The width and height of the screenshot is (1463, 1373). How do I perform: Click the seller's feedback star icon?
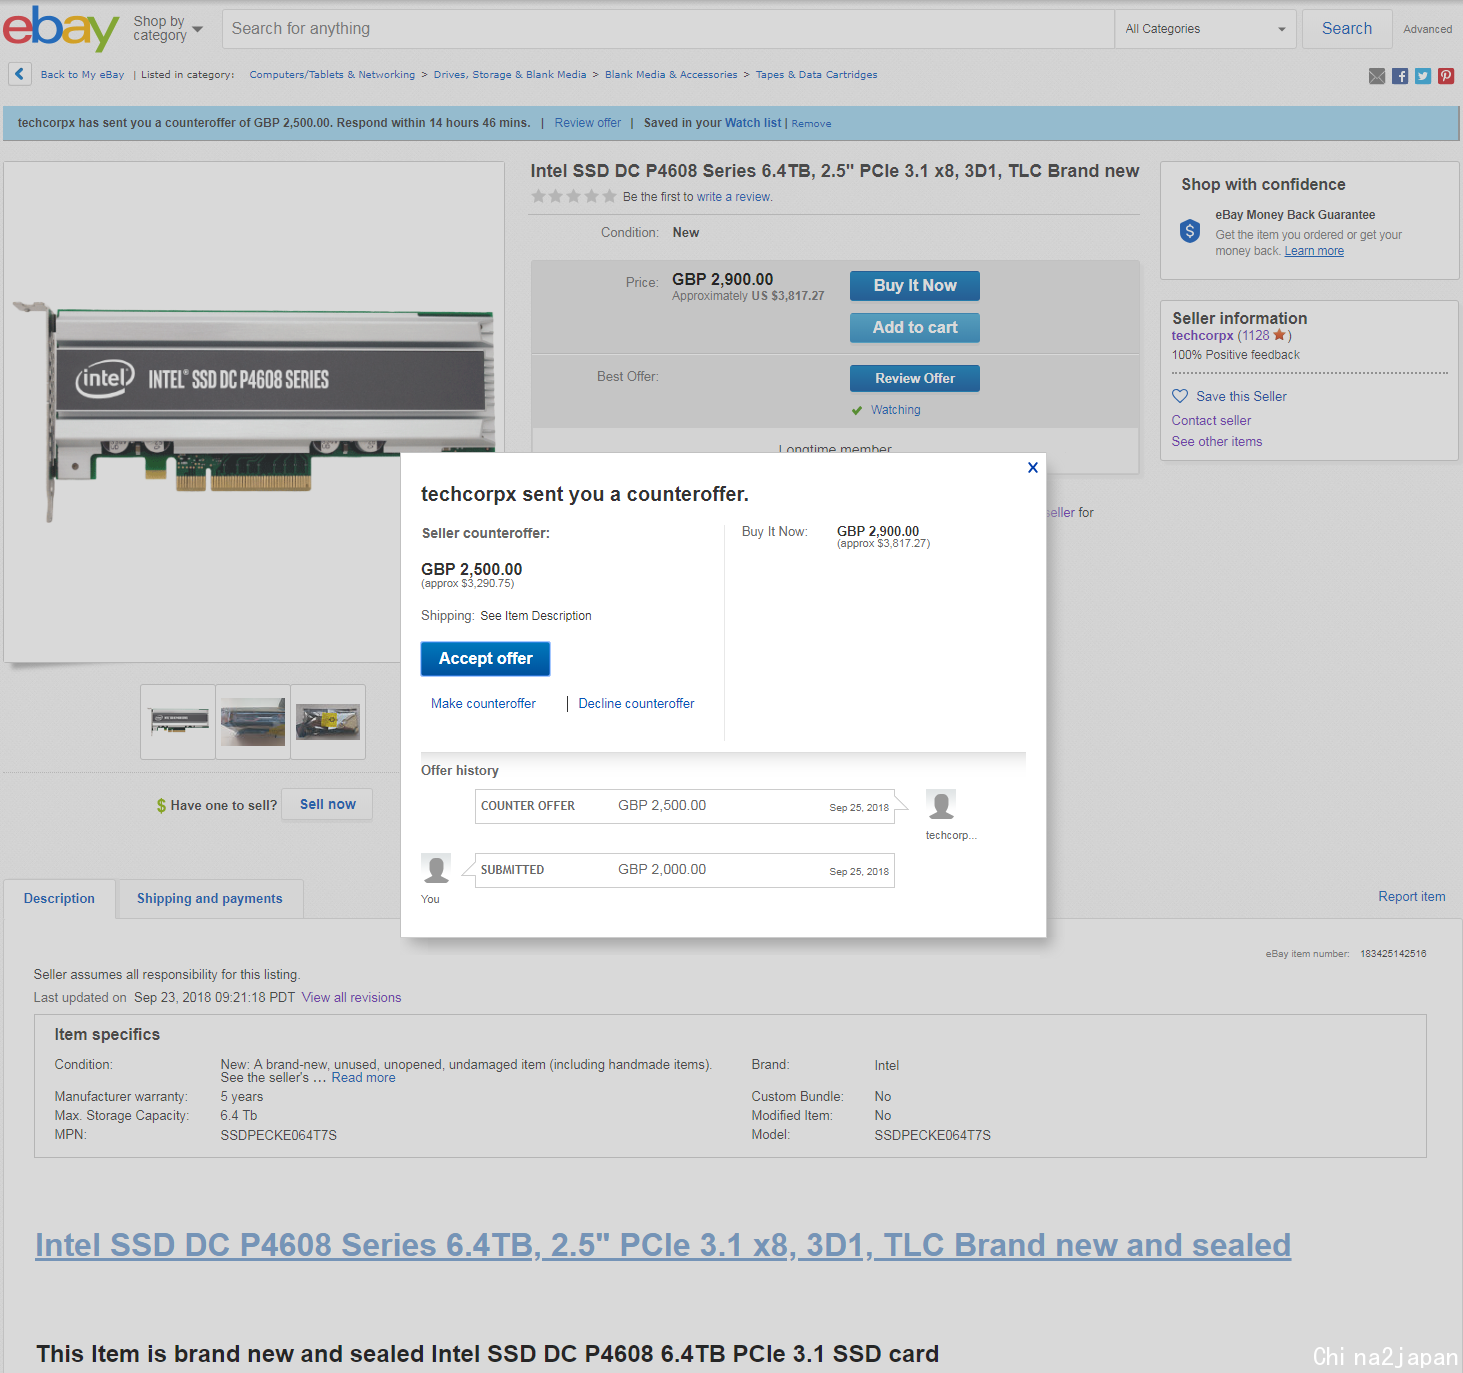[x=1279, y=335]
